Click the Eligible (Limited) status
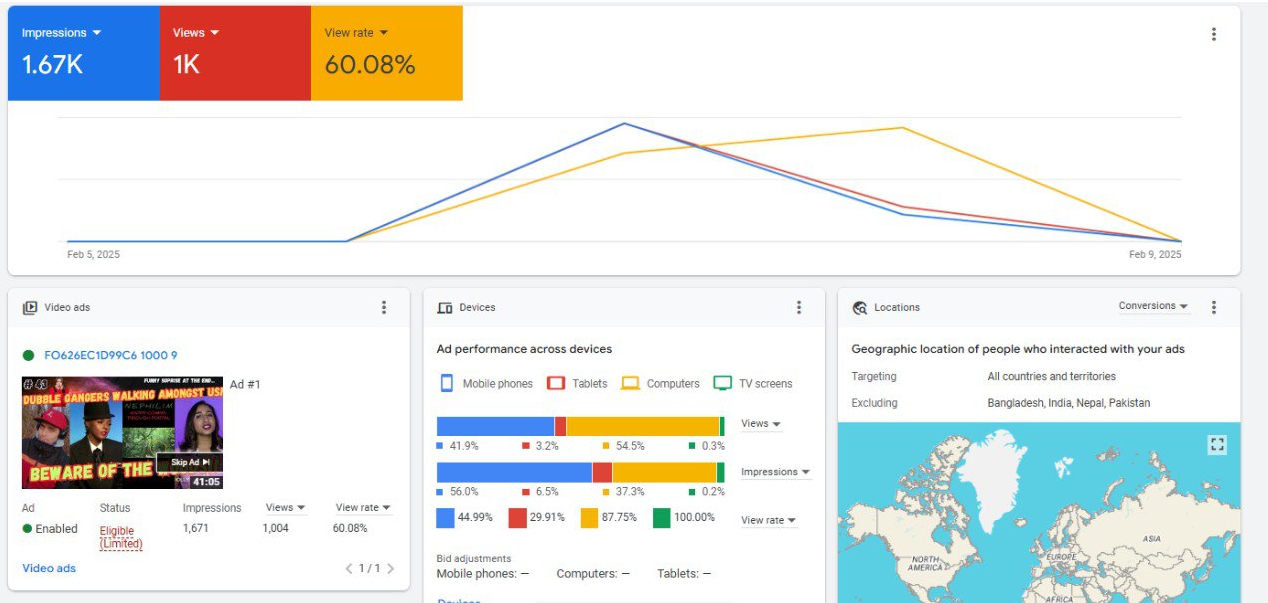 tap(120, 537)
